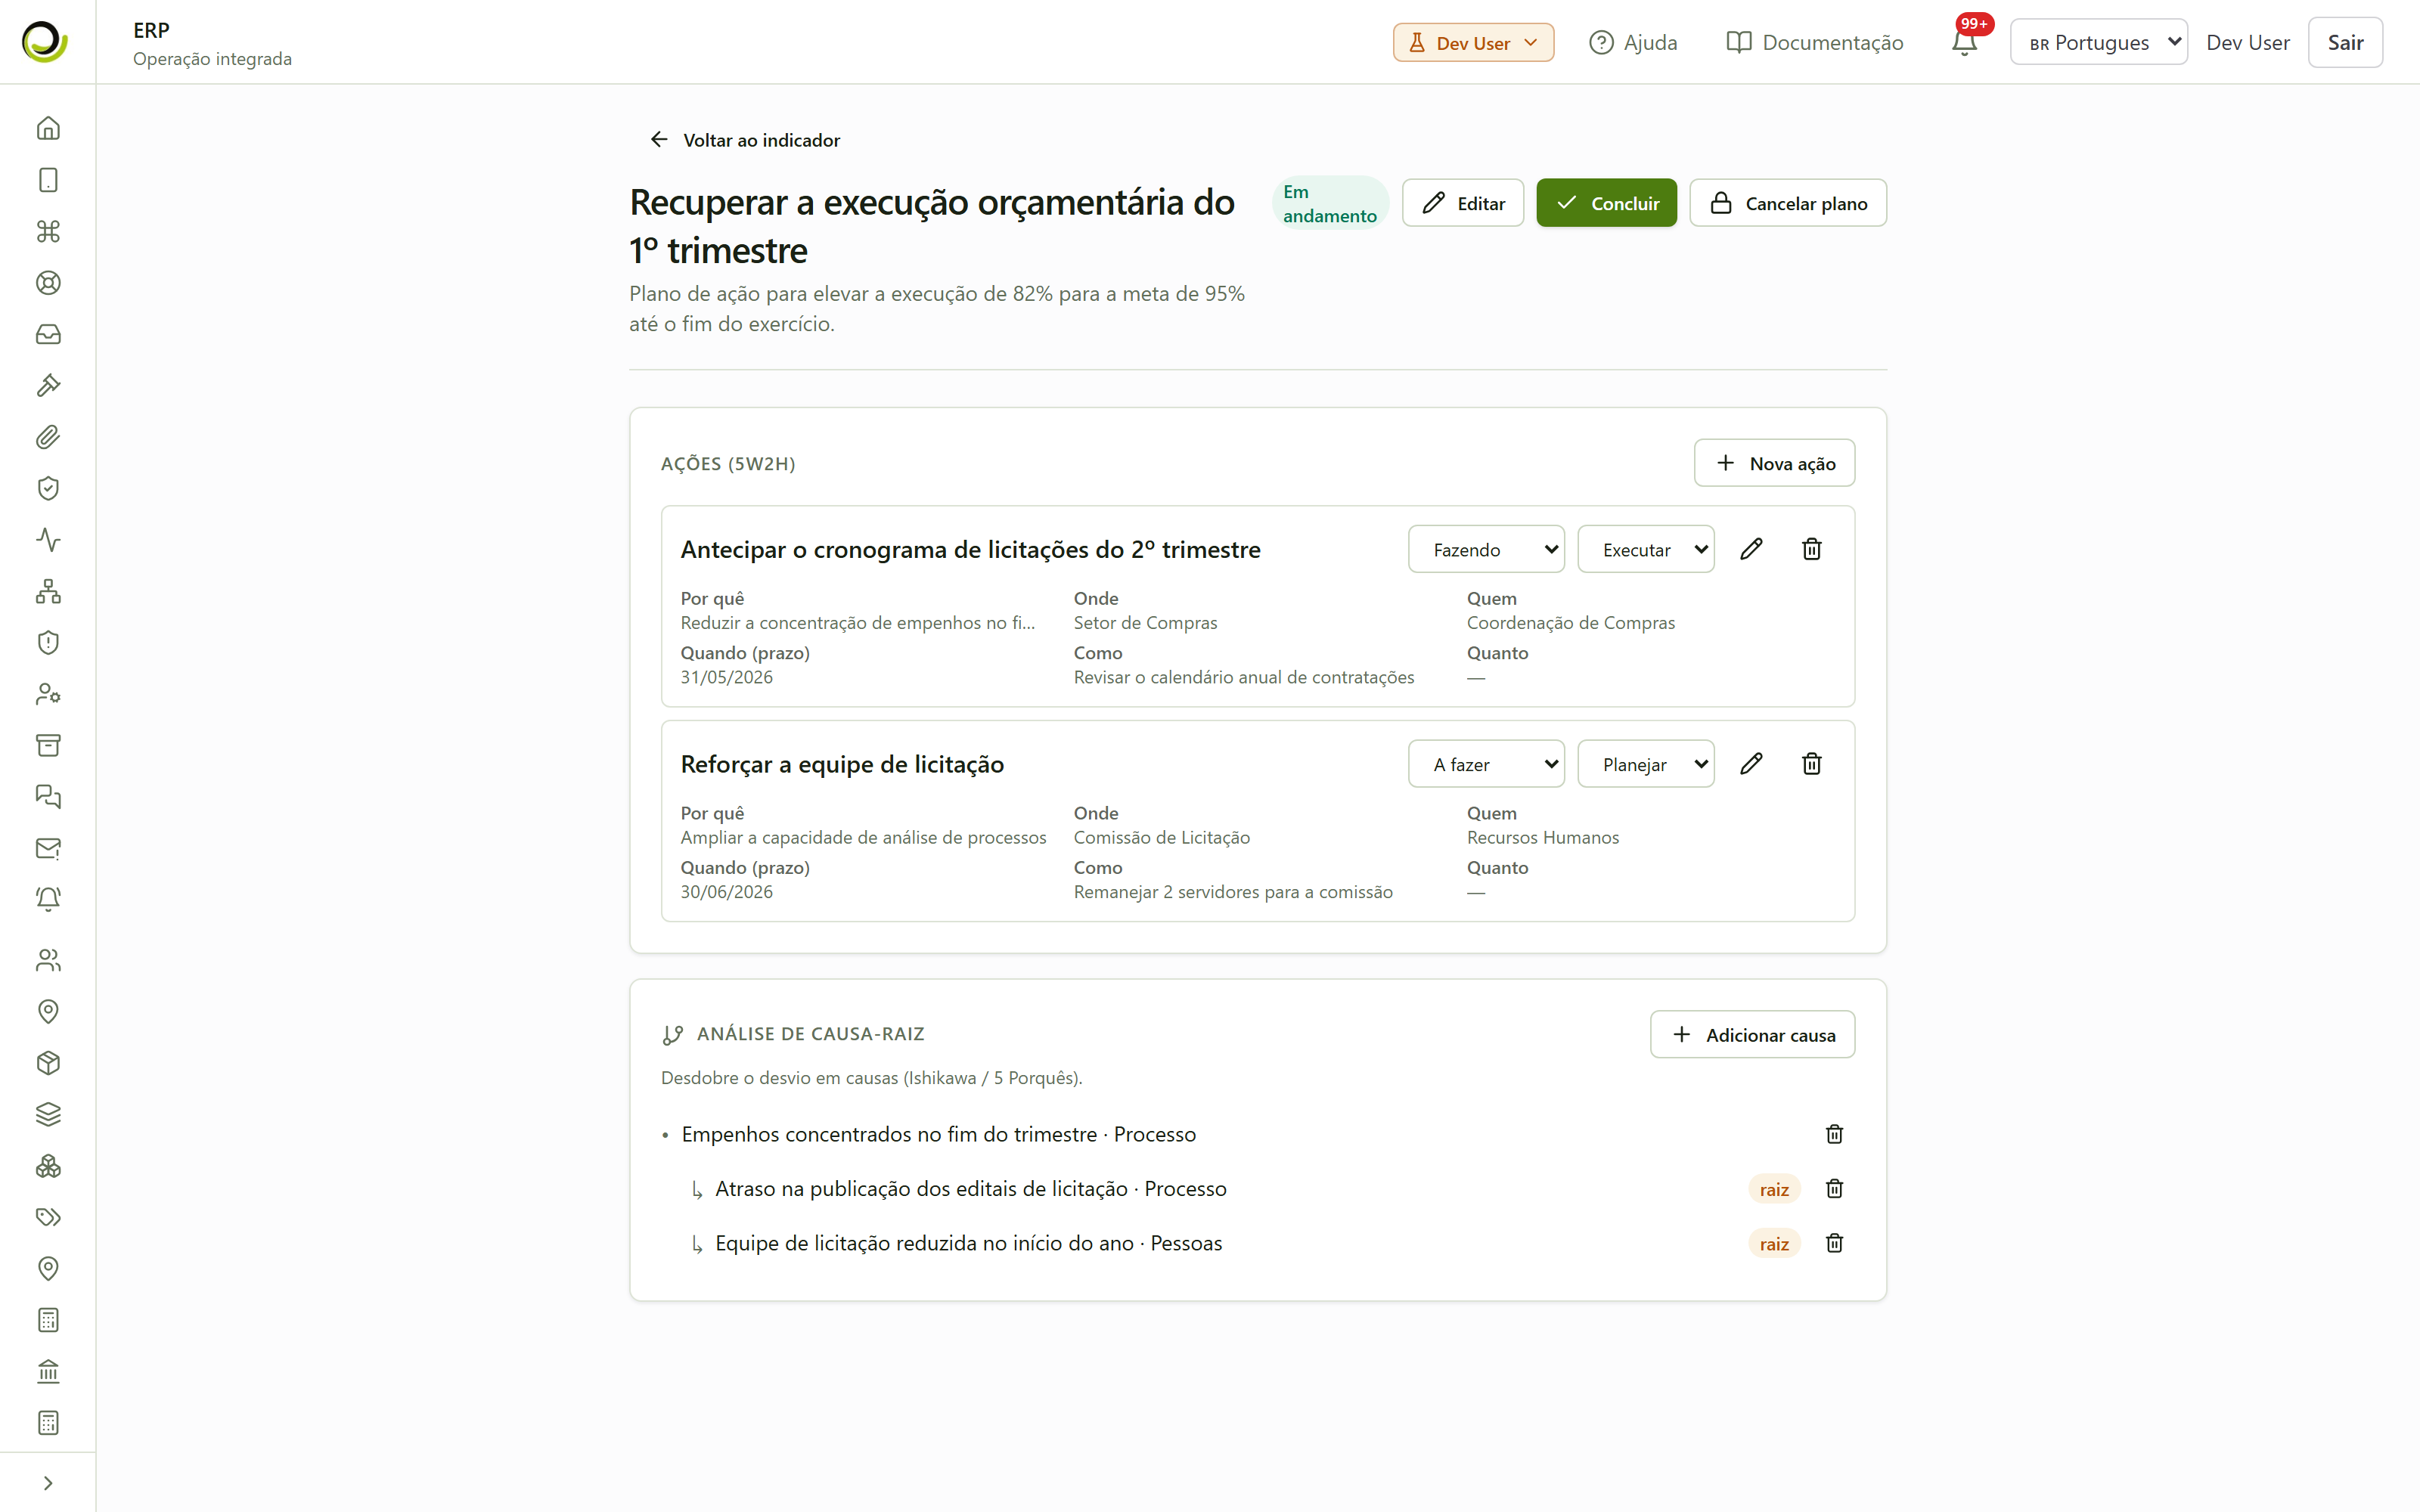The image size is (2420, 1512).
Task: Click the ERP logo icon
Action: 45,42
